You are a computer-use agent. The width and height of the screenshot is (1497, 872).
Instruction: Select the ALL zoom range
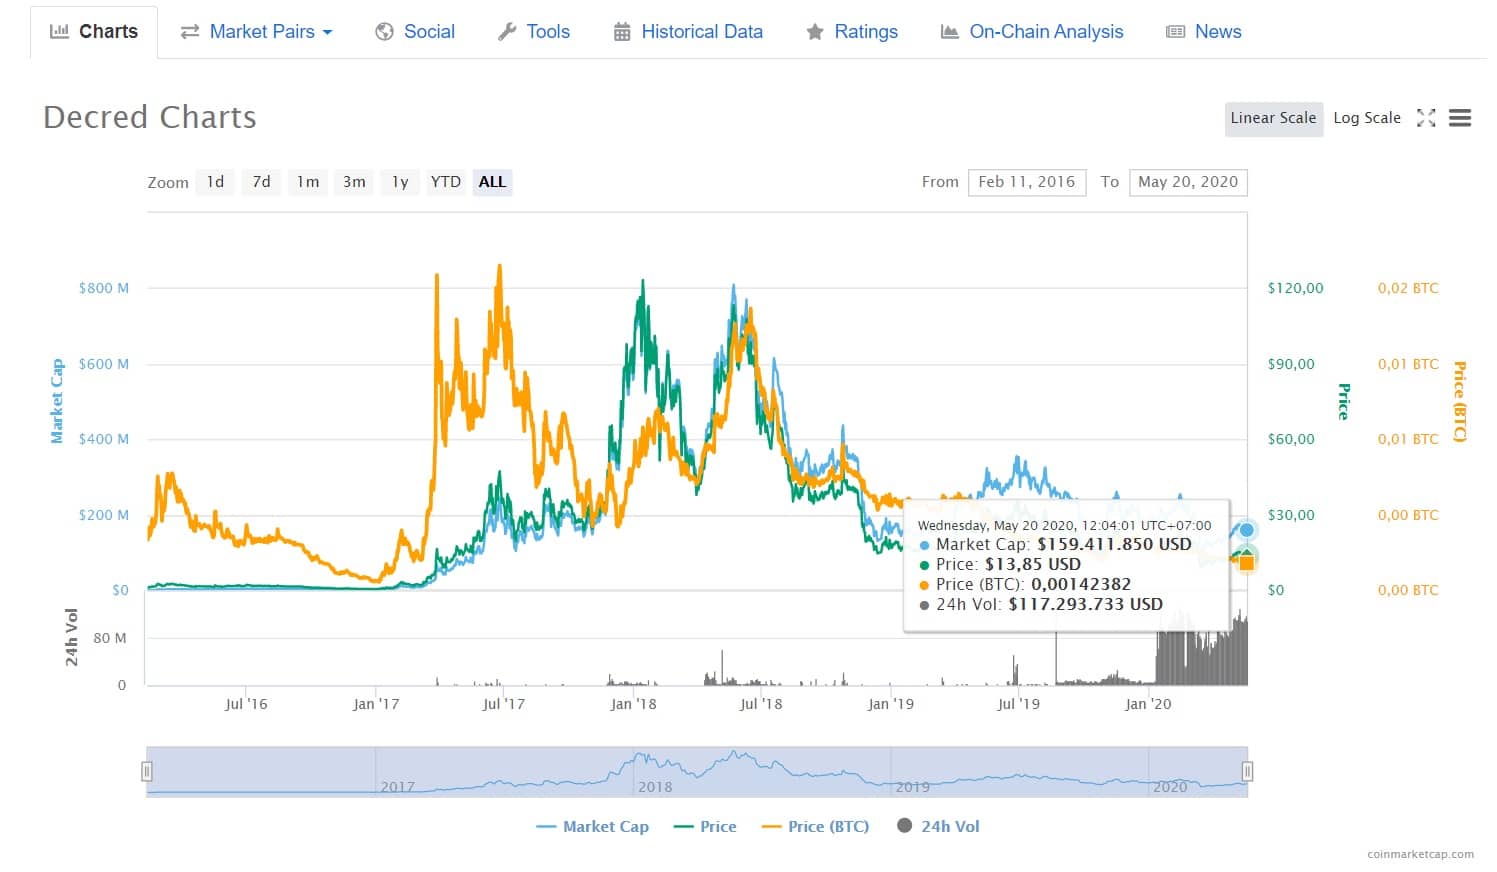point(492,182)
